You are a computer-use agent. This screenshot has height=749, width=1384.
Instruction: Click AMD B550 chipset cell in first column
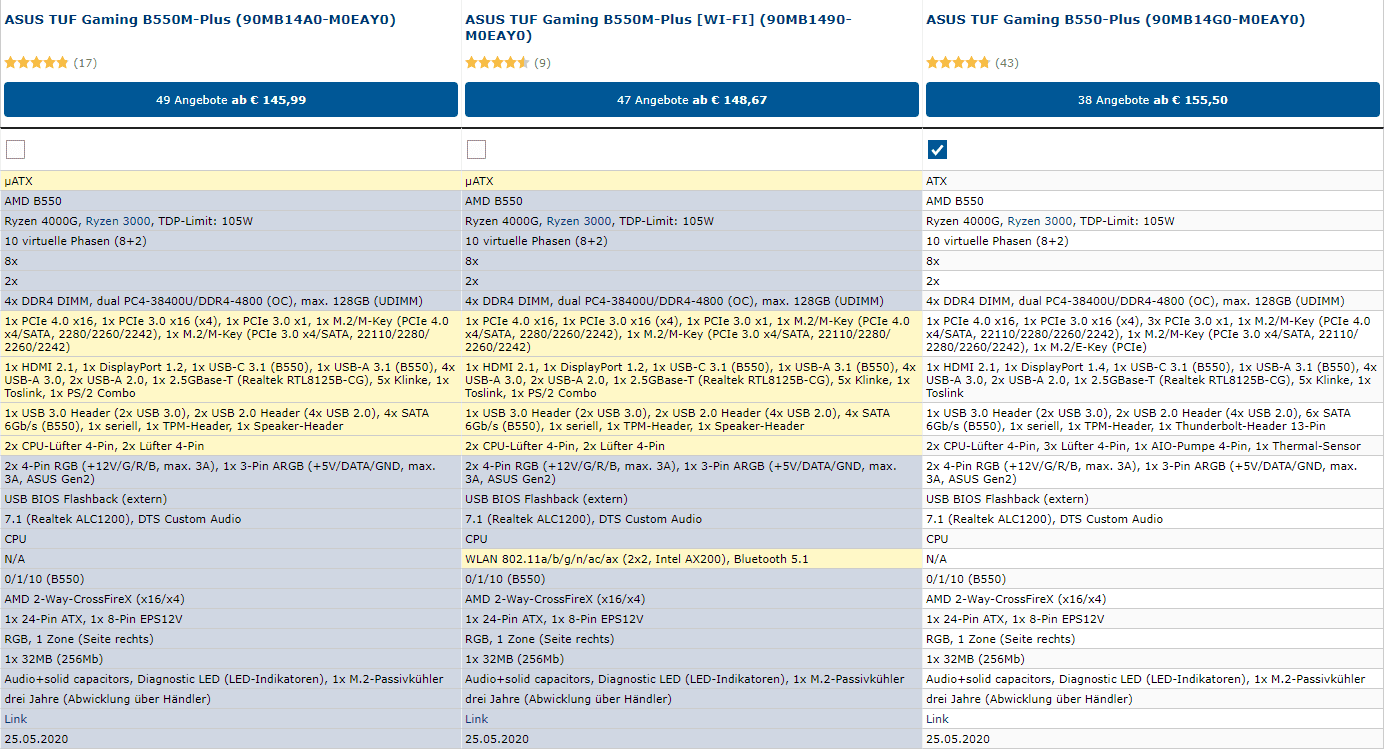[231, 201]
